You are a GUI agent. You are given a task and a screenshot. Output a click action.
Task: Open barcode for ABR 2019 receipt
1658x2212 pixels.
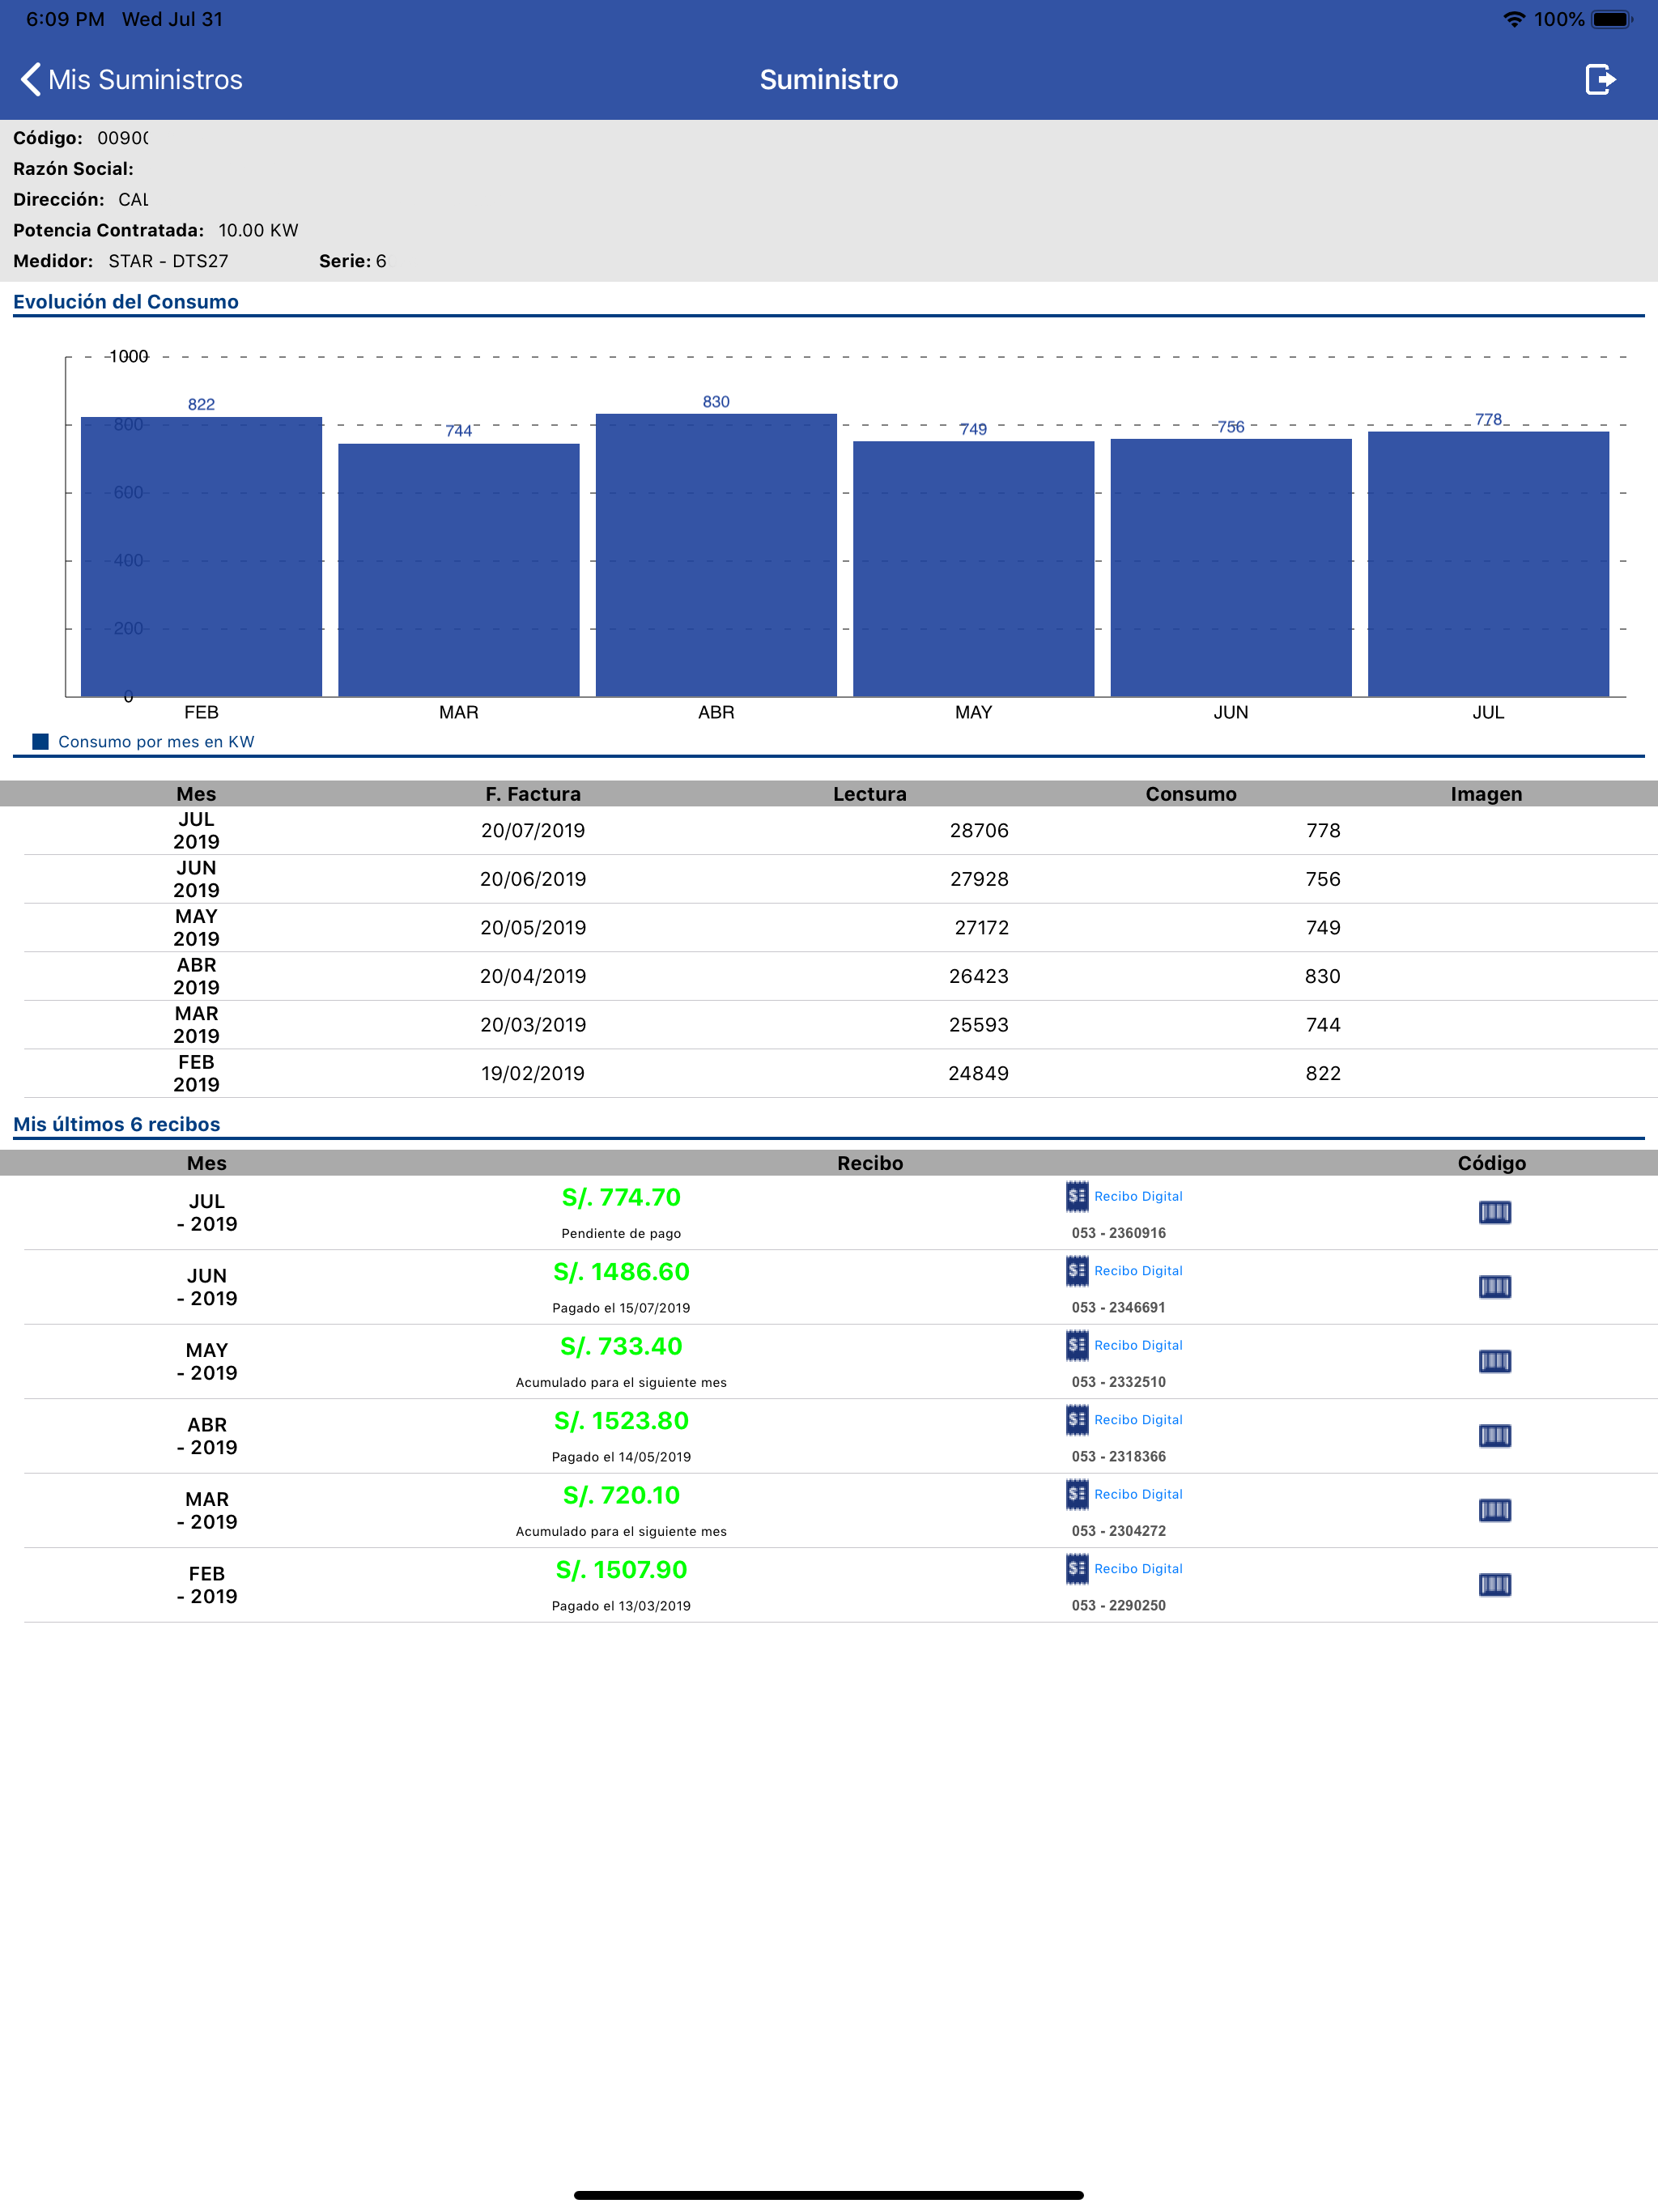pos(1494,1436)
